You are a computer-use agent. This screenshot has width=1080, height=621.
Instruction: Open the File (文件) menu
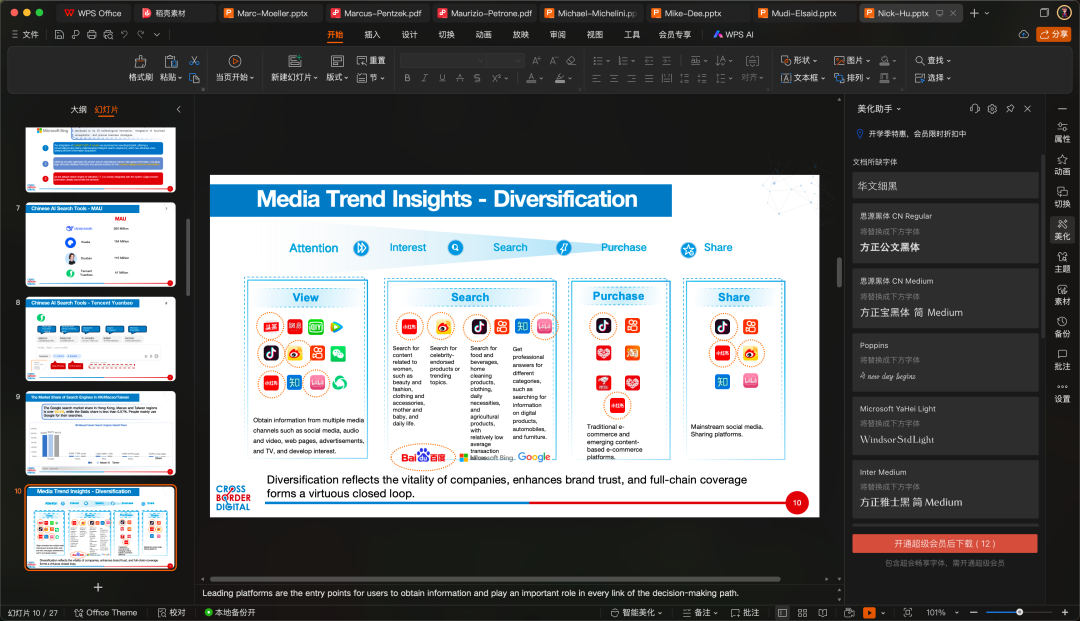[x=25, y=34]
